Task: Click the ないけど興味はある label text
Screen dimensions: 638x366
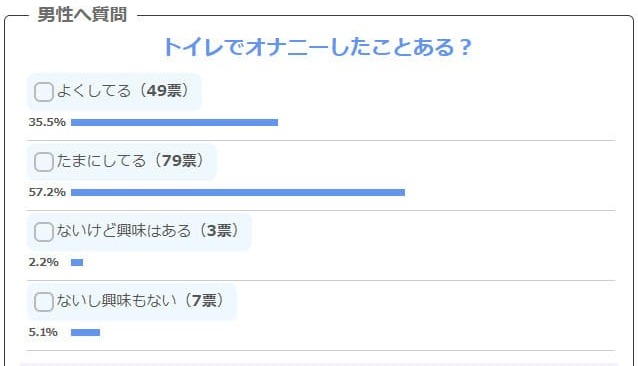Action: point(124,231)
